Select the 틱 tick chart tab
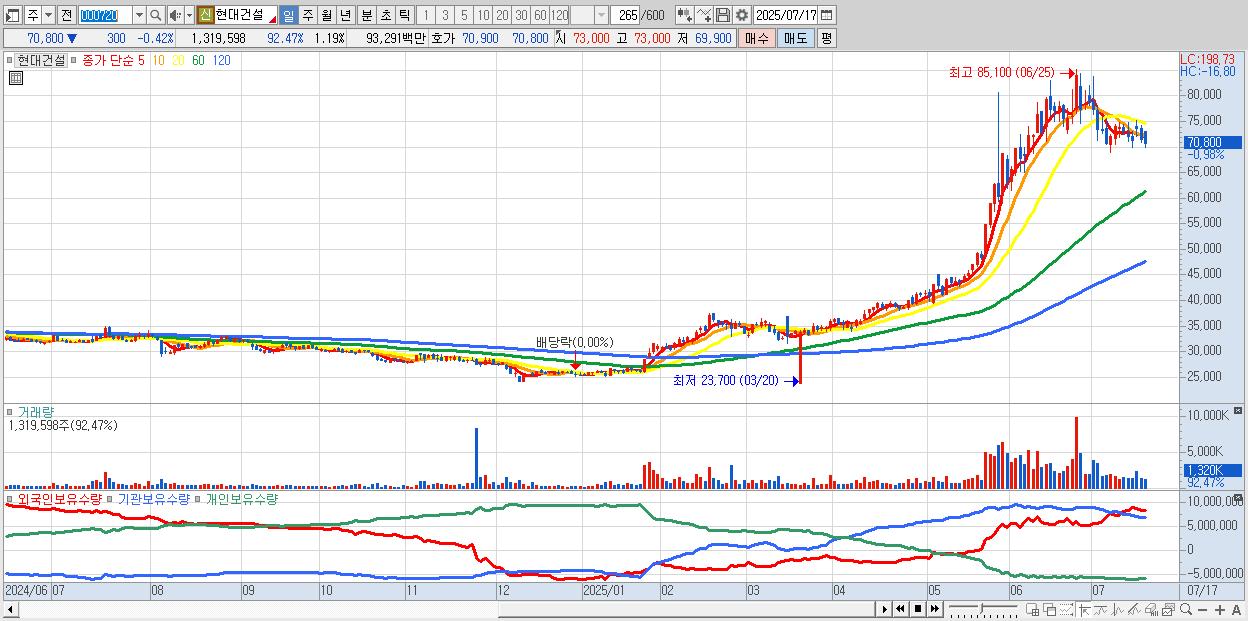1248x621 pixels. click(403, 15)
